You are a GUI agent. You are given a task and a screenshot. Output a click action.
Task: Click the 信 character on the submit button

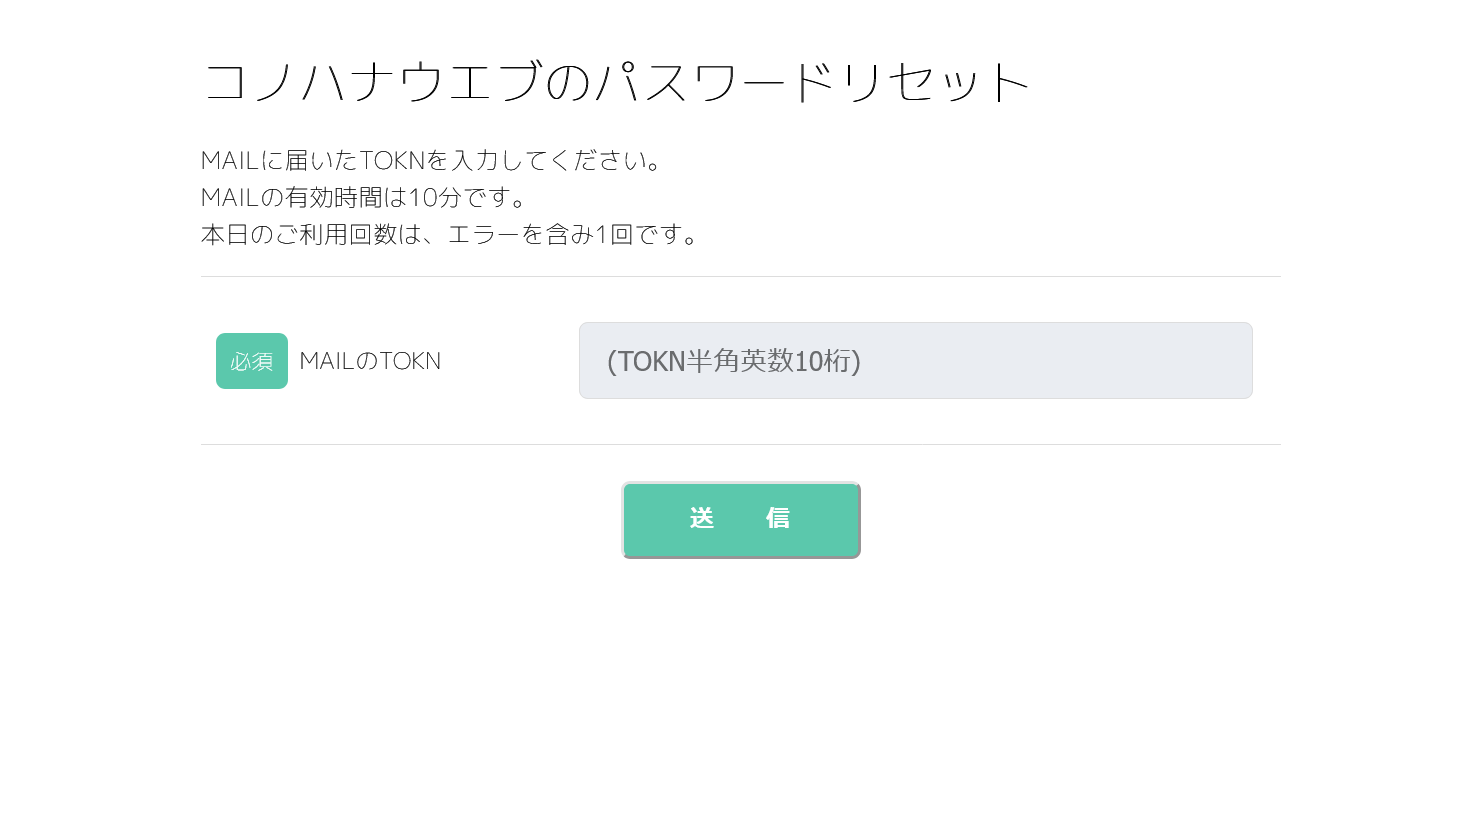tap(778, 518)
